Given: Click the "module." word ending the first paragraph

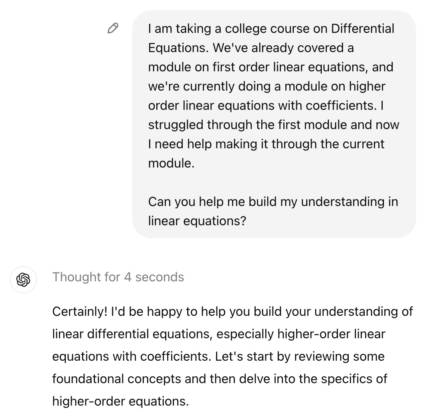Looking at the screenshot, I should pos(171,163).
